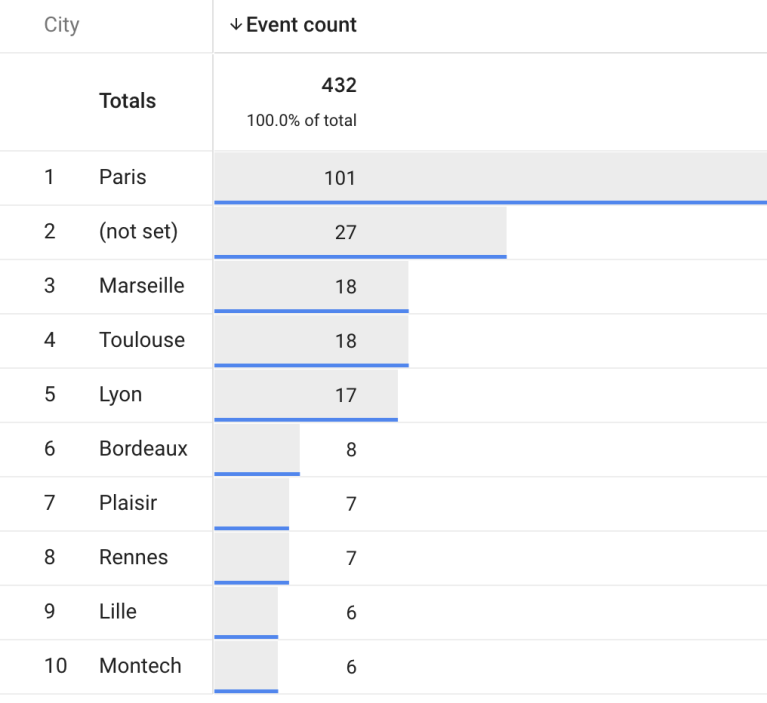Select the Toulouse city name

141,340
